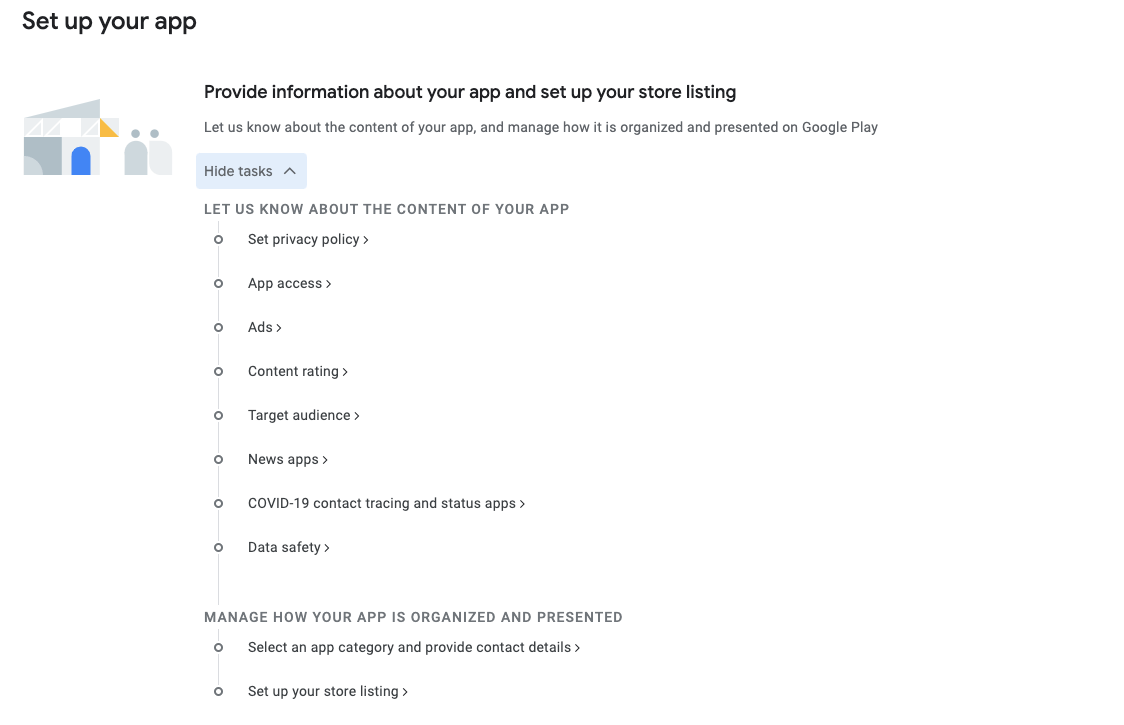Open COVID-19 contact tracing and status apps

pyautogui.click(x=386, y=504)
